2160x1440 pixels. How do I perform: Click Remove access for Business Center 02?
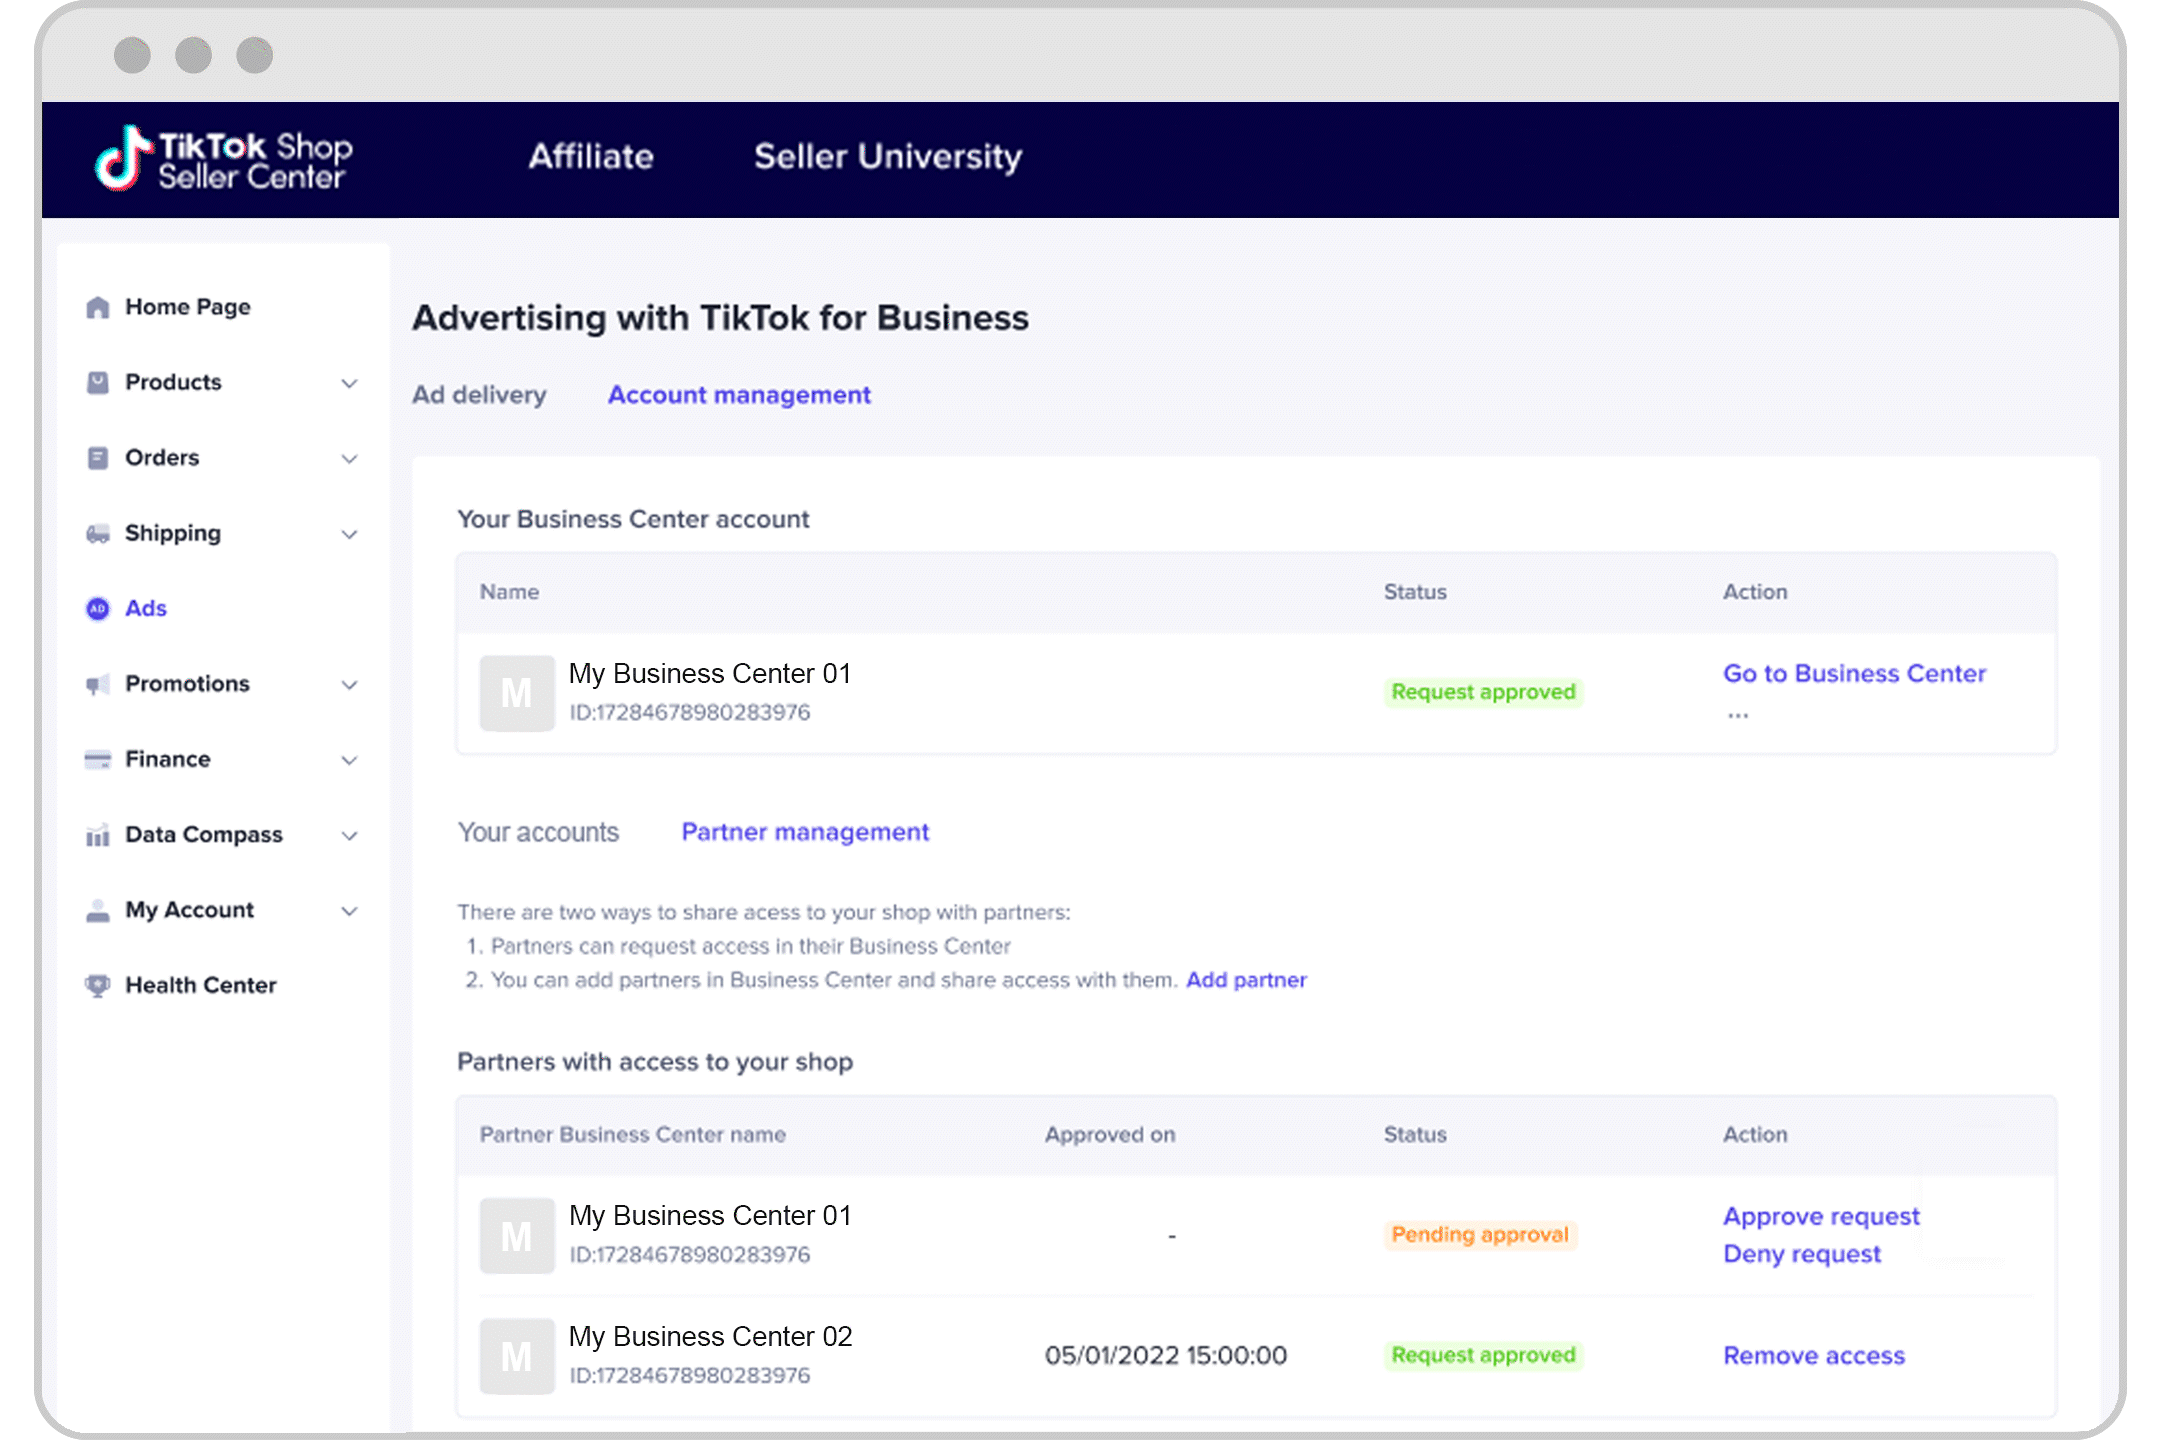tap(1814, 1355)
